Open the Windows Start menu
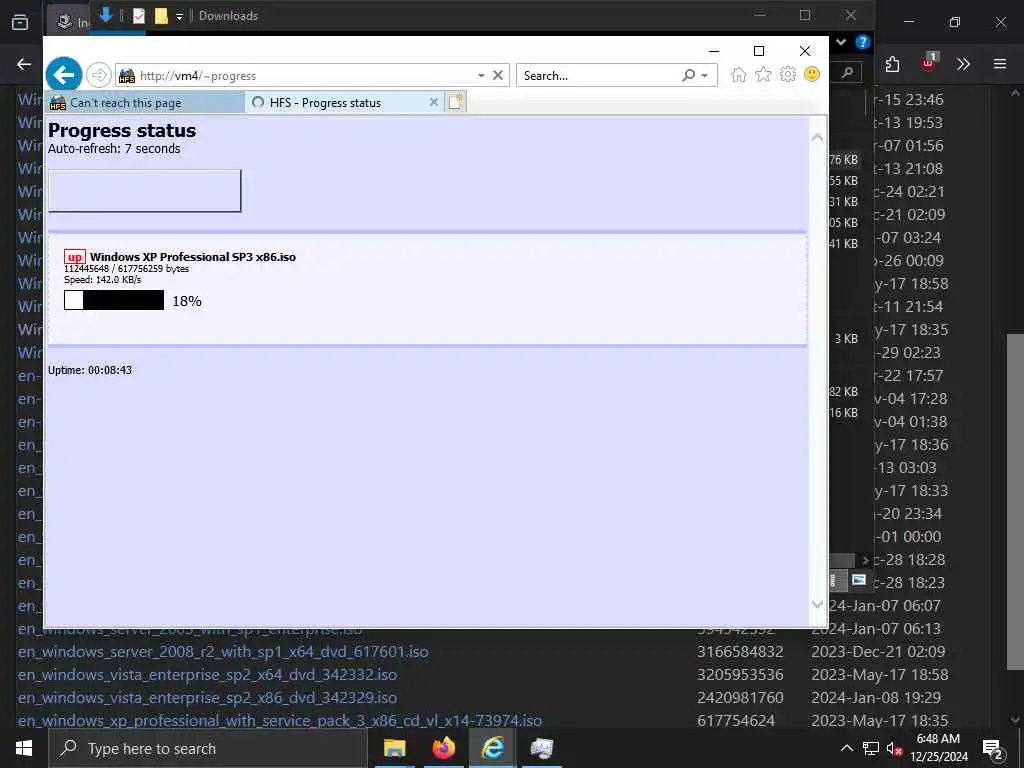The width and height of the screenshot is (1024, 768). point(24,748)
